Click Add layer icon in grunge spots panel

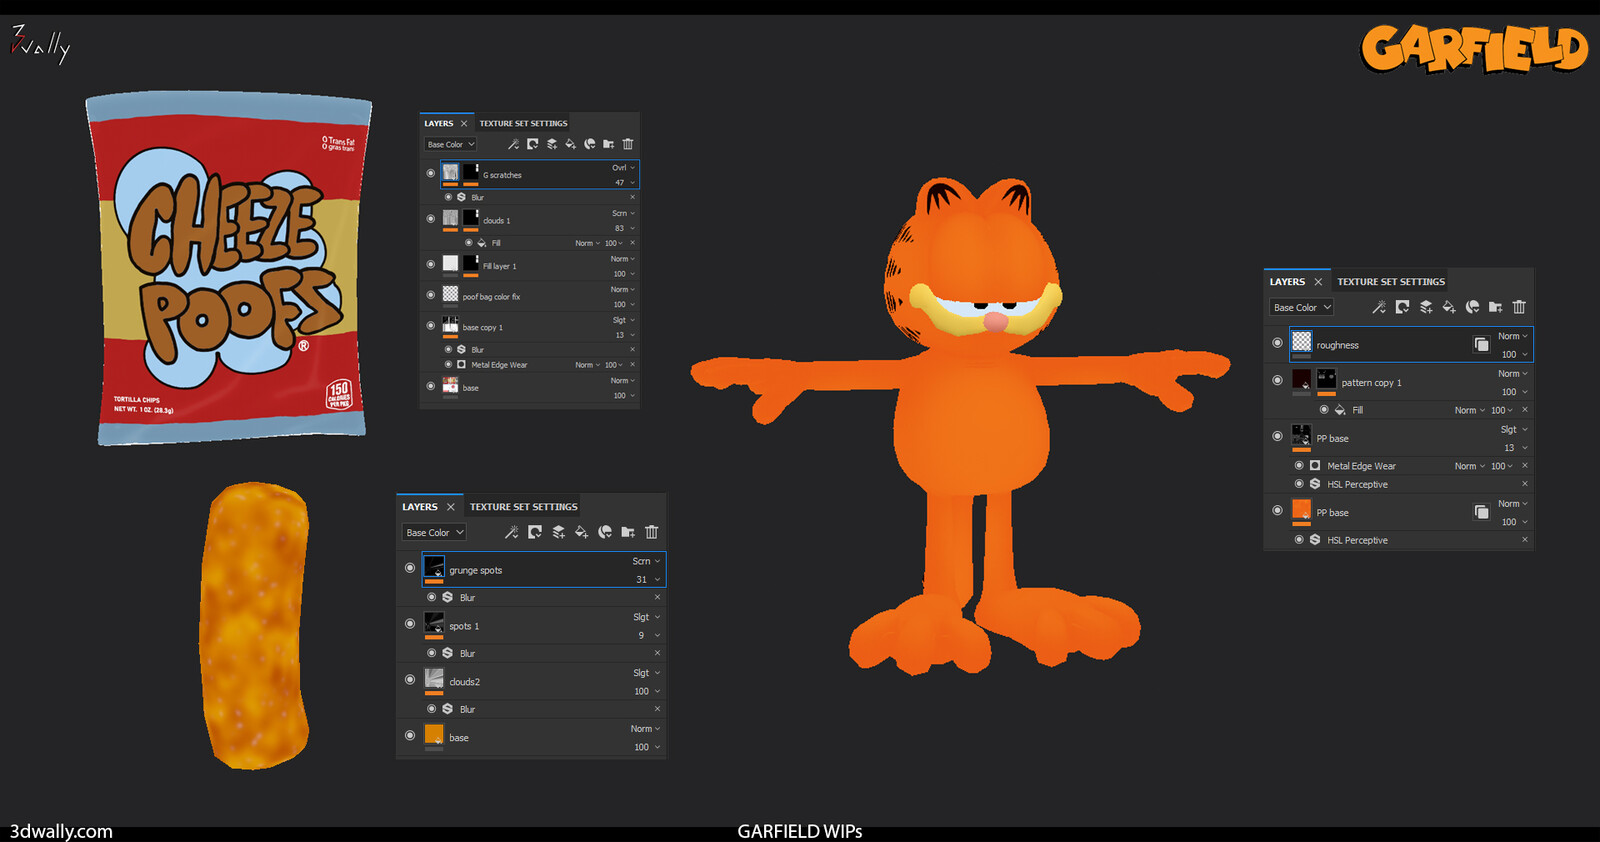coord(558,532)
